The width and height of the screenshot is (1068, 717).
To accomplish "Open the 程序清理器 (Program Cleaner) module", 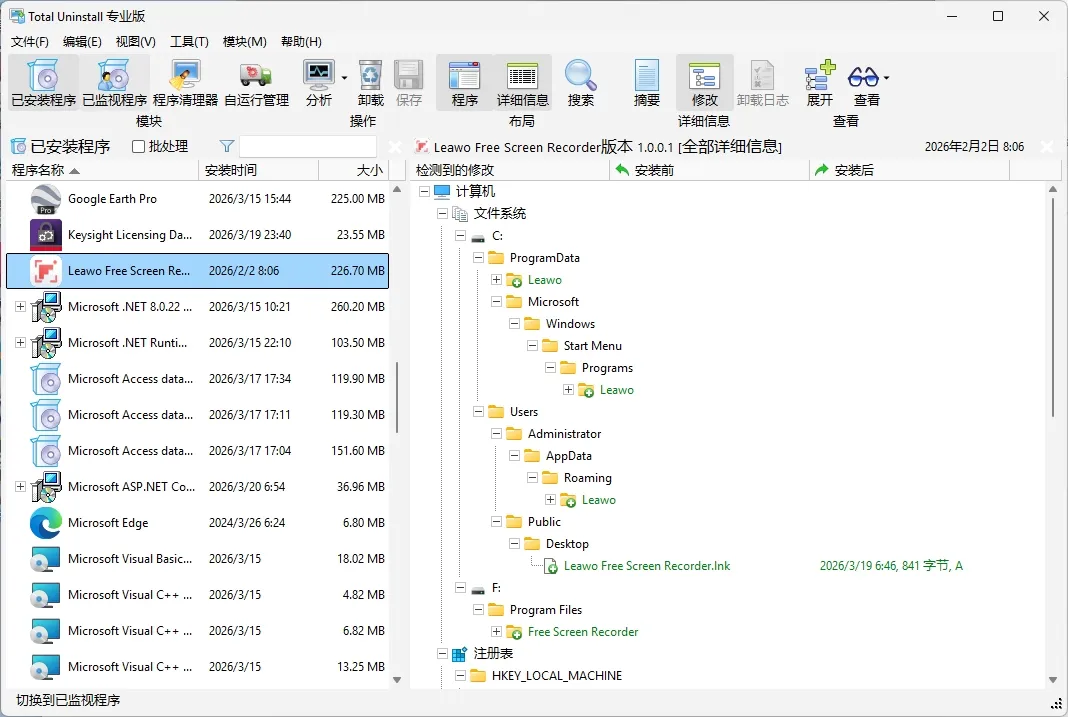I will tap(185, 85).
